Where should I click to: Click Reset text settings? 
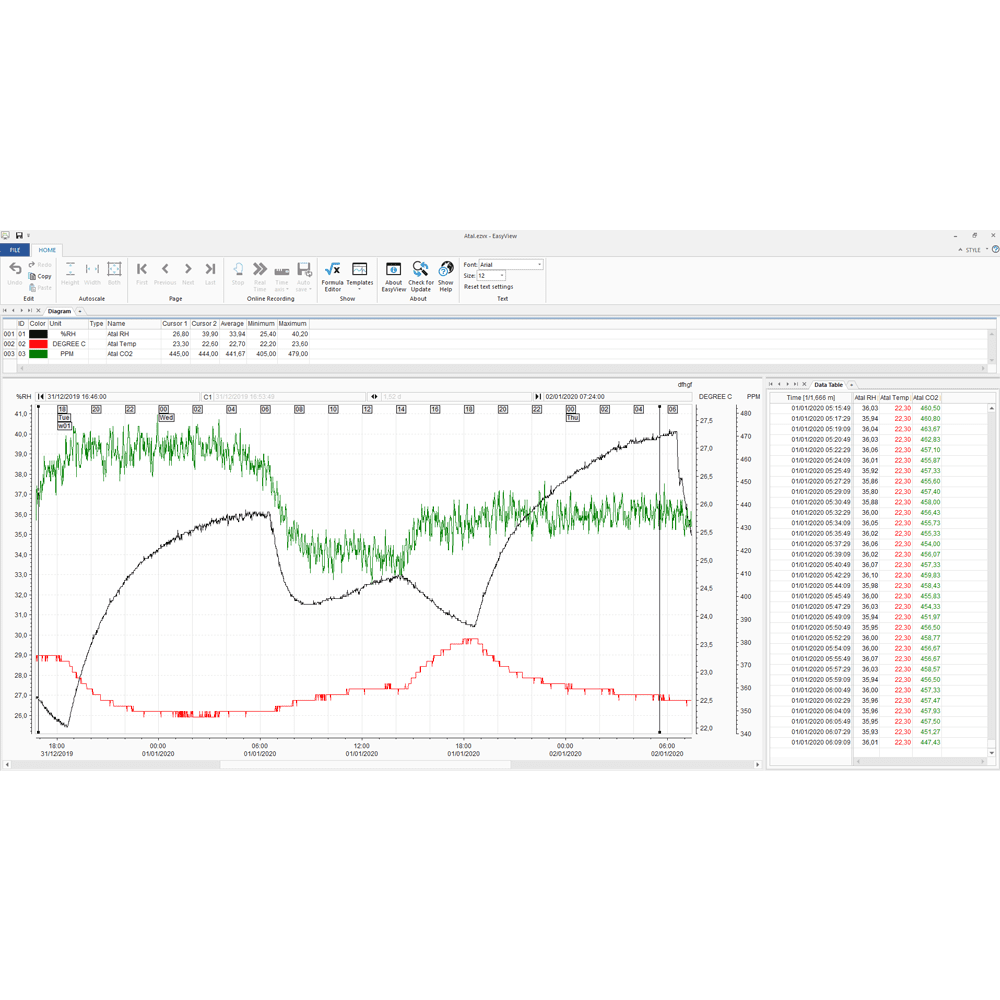coord(490,287)
